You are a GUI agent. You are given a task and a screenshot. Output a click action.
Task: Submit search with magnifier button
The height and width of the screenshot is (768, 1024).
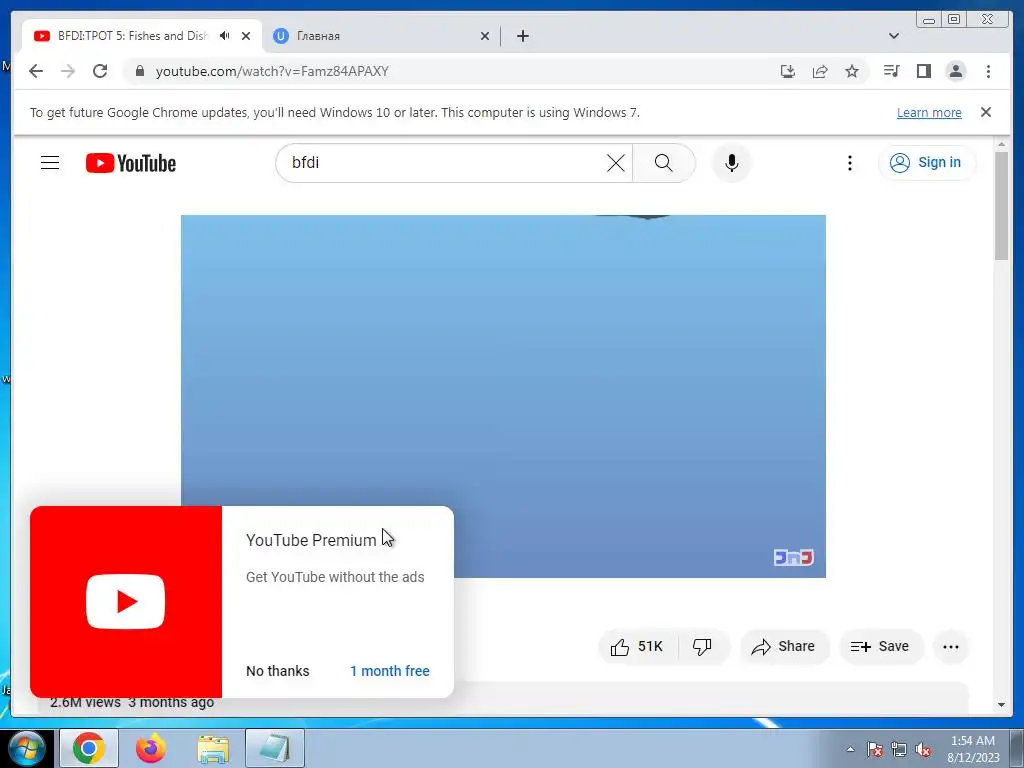pyautogui.click(x=664, y=163)
